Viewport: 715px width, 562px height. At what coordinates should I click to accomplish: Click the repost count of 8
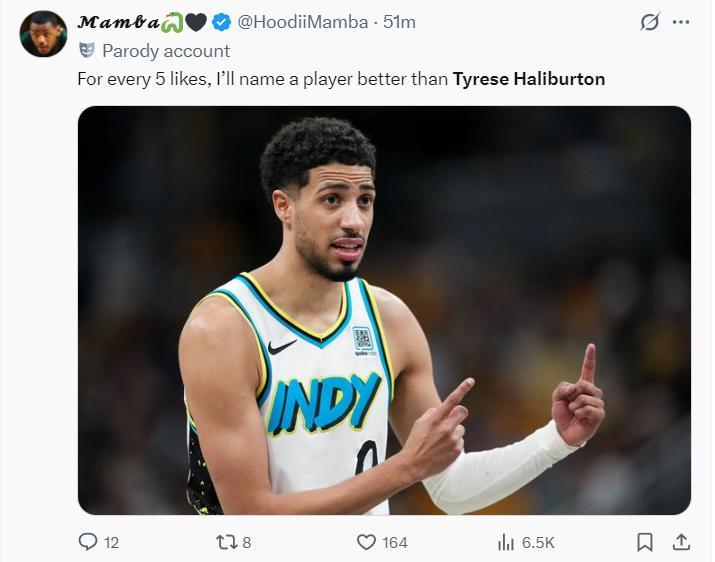pos(246,542)
